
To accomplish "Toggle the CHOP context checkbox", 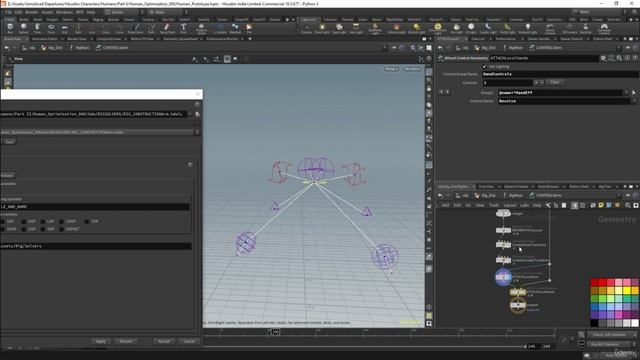I will [61, 222].
